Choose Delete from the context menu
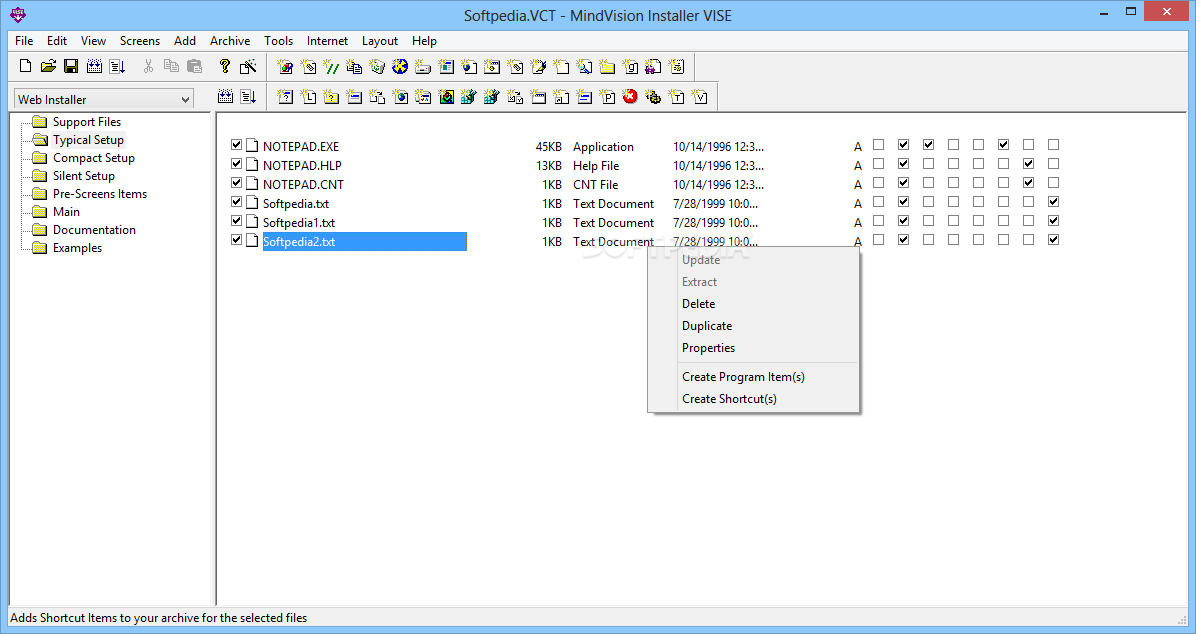The height and width of the screenshot is (634, 1196). pos(767,304)
